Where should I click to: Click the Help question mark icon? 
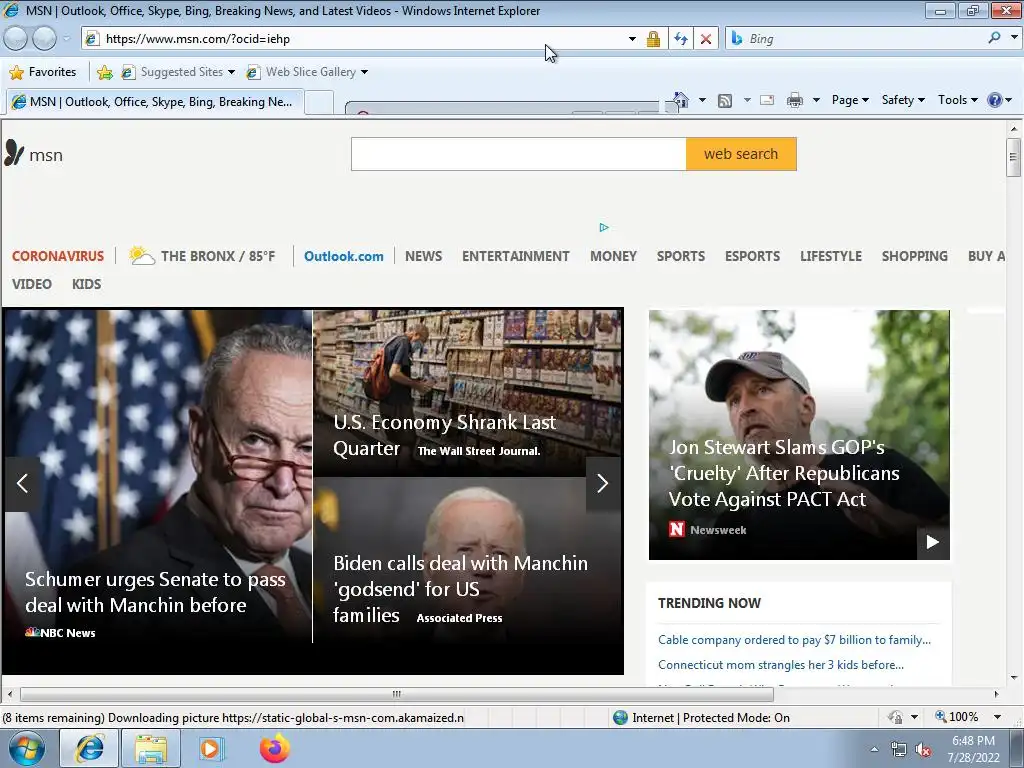click(x=995, y=100)
